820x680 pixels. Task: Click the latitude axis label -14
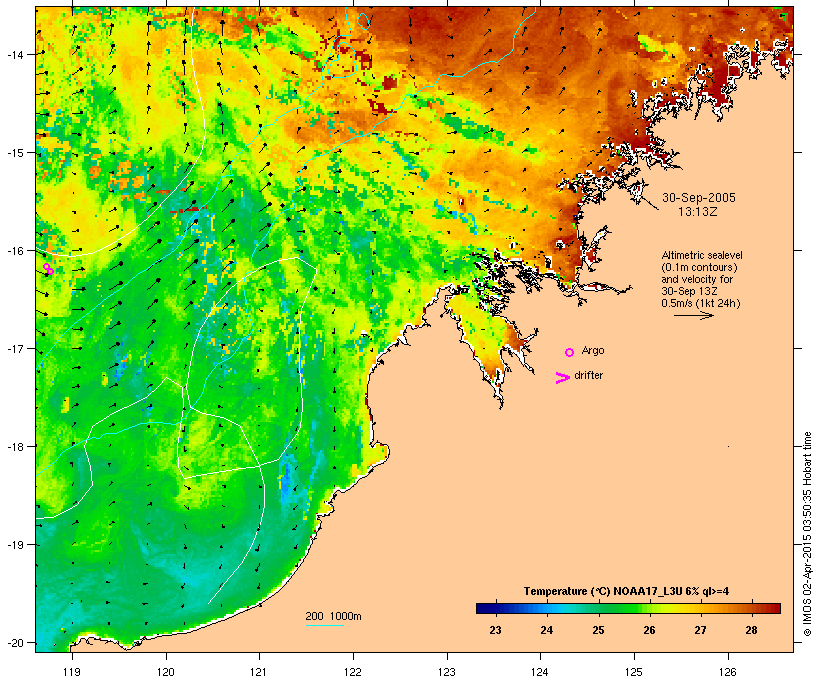tap(15, 54)
